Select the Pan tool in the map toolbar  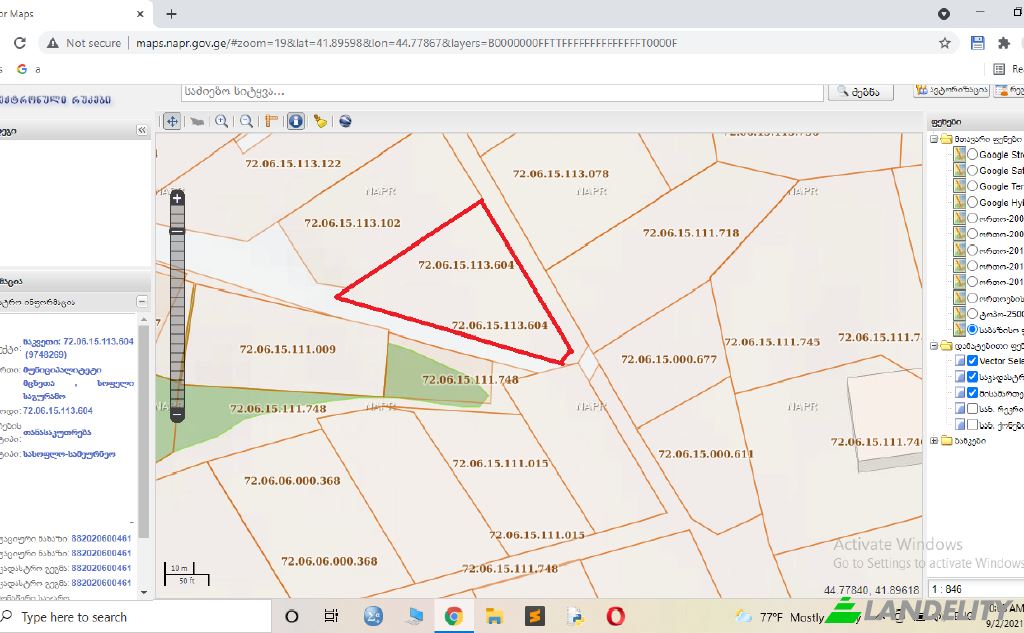(x=171, y=121)
